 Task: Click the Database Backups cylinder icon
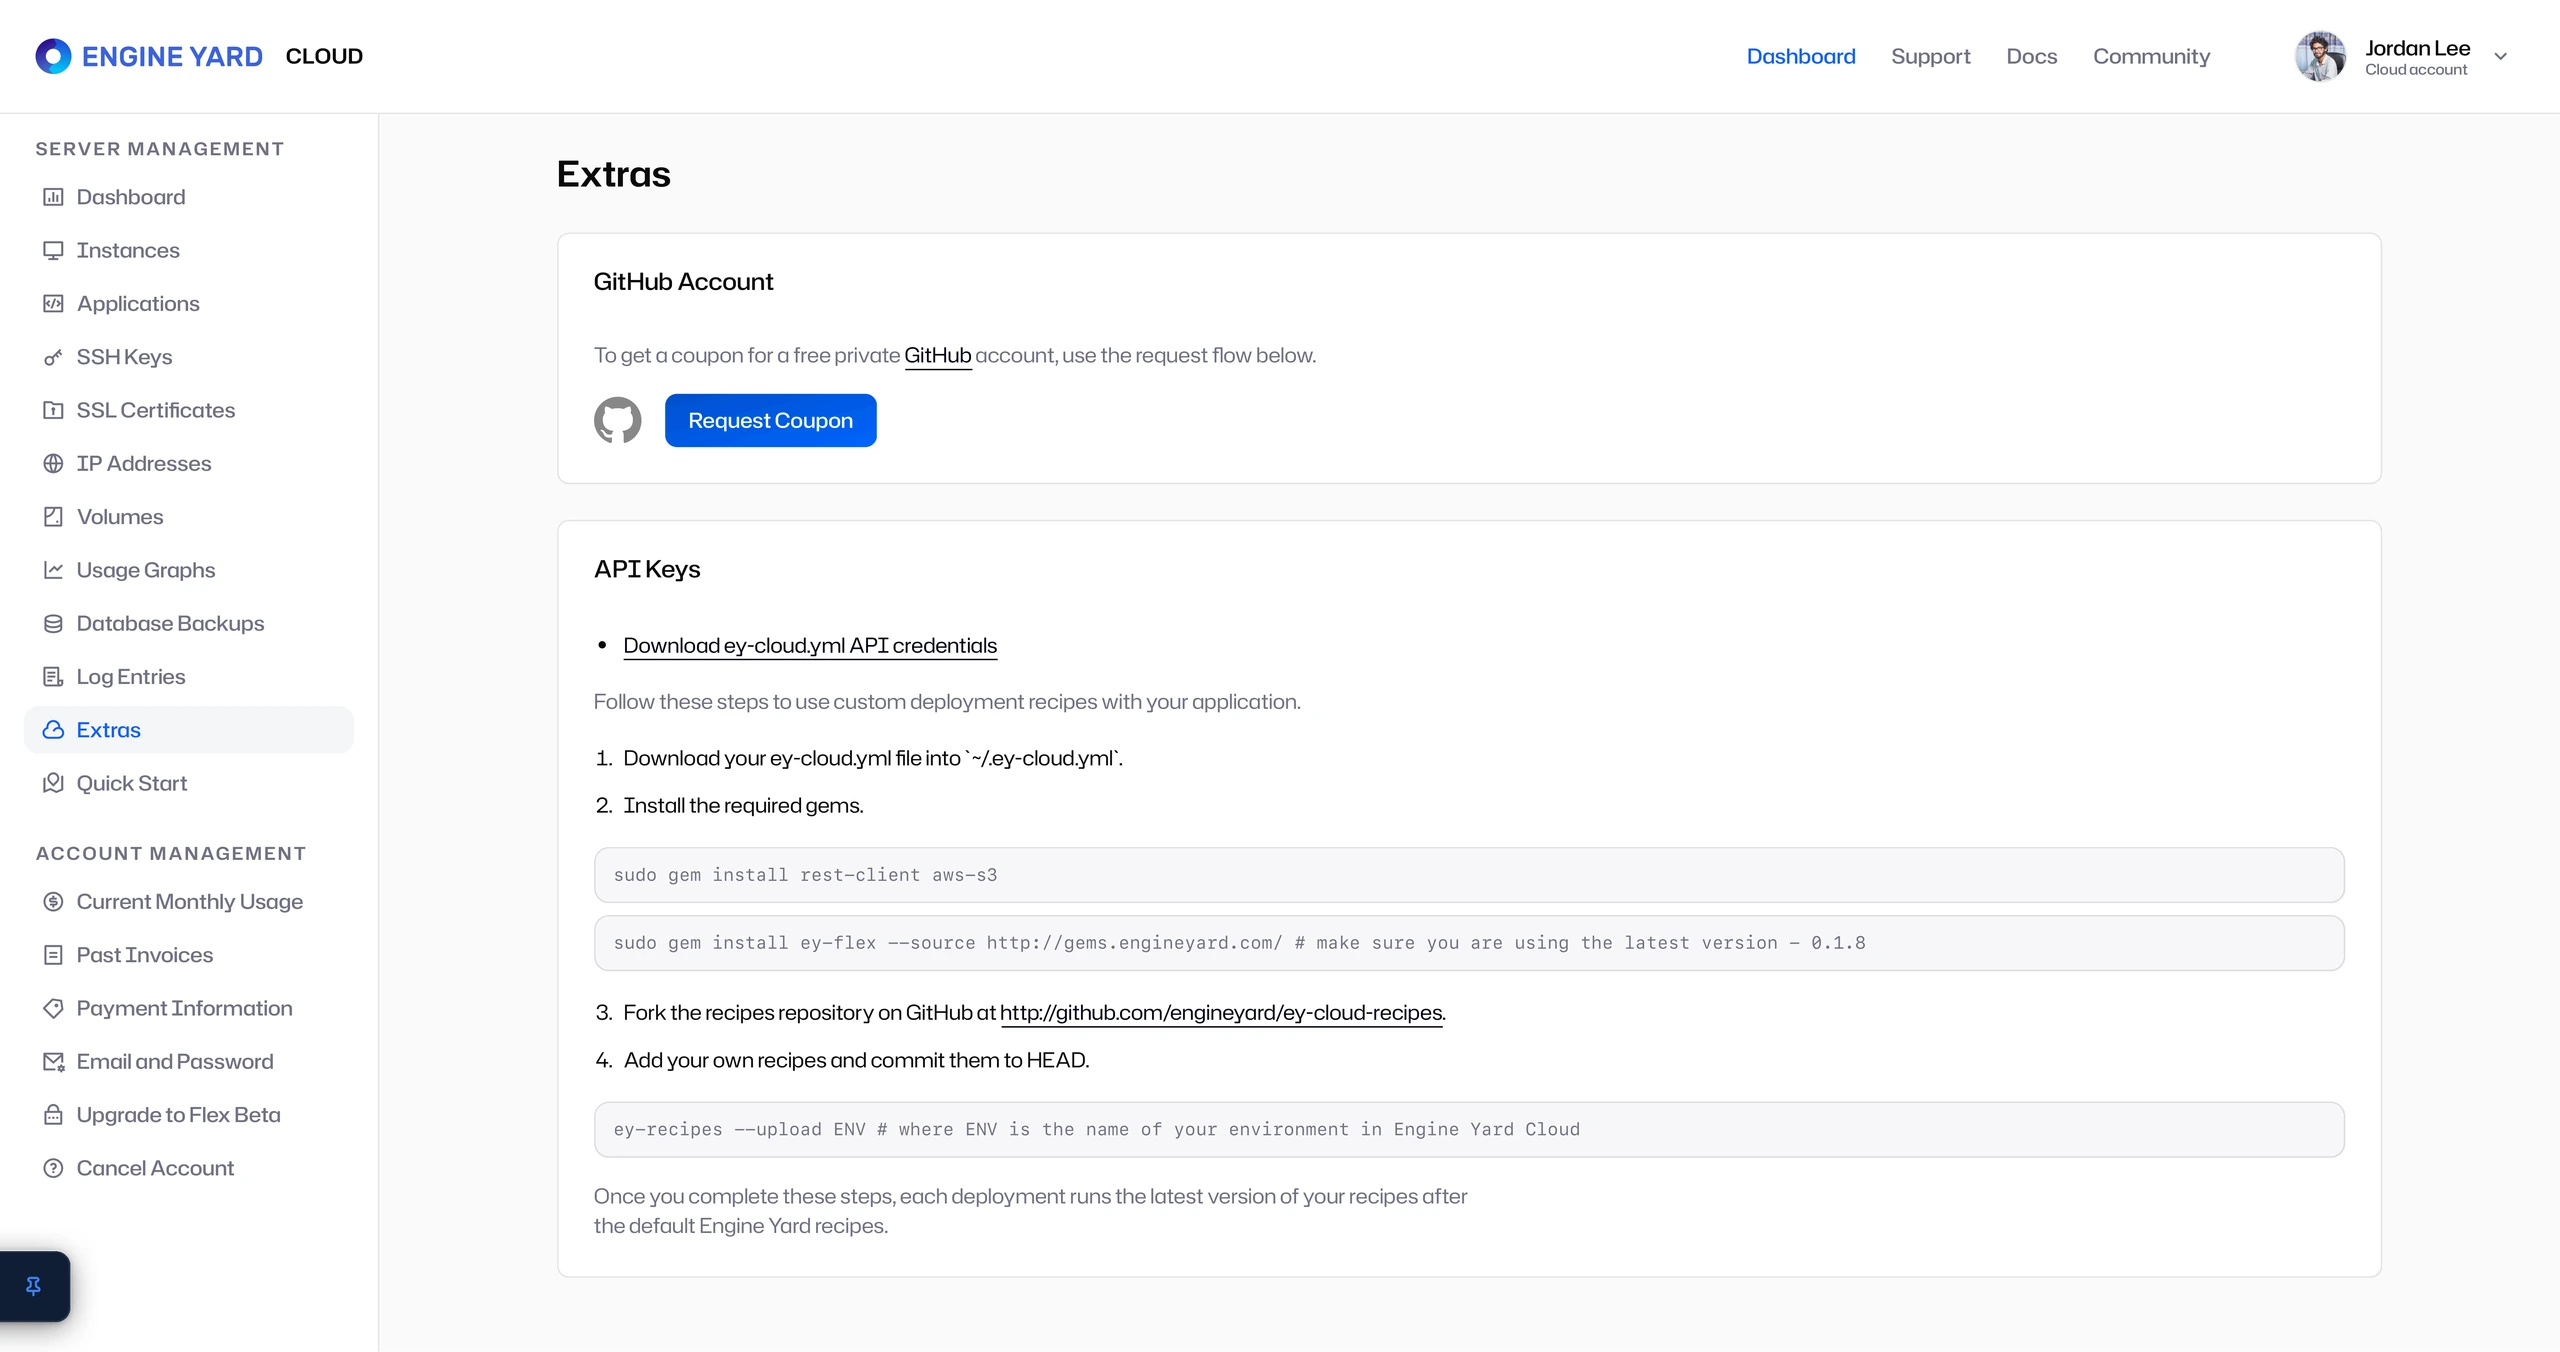(x=53, y=624)
